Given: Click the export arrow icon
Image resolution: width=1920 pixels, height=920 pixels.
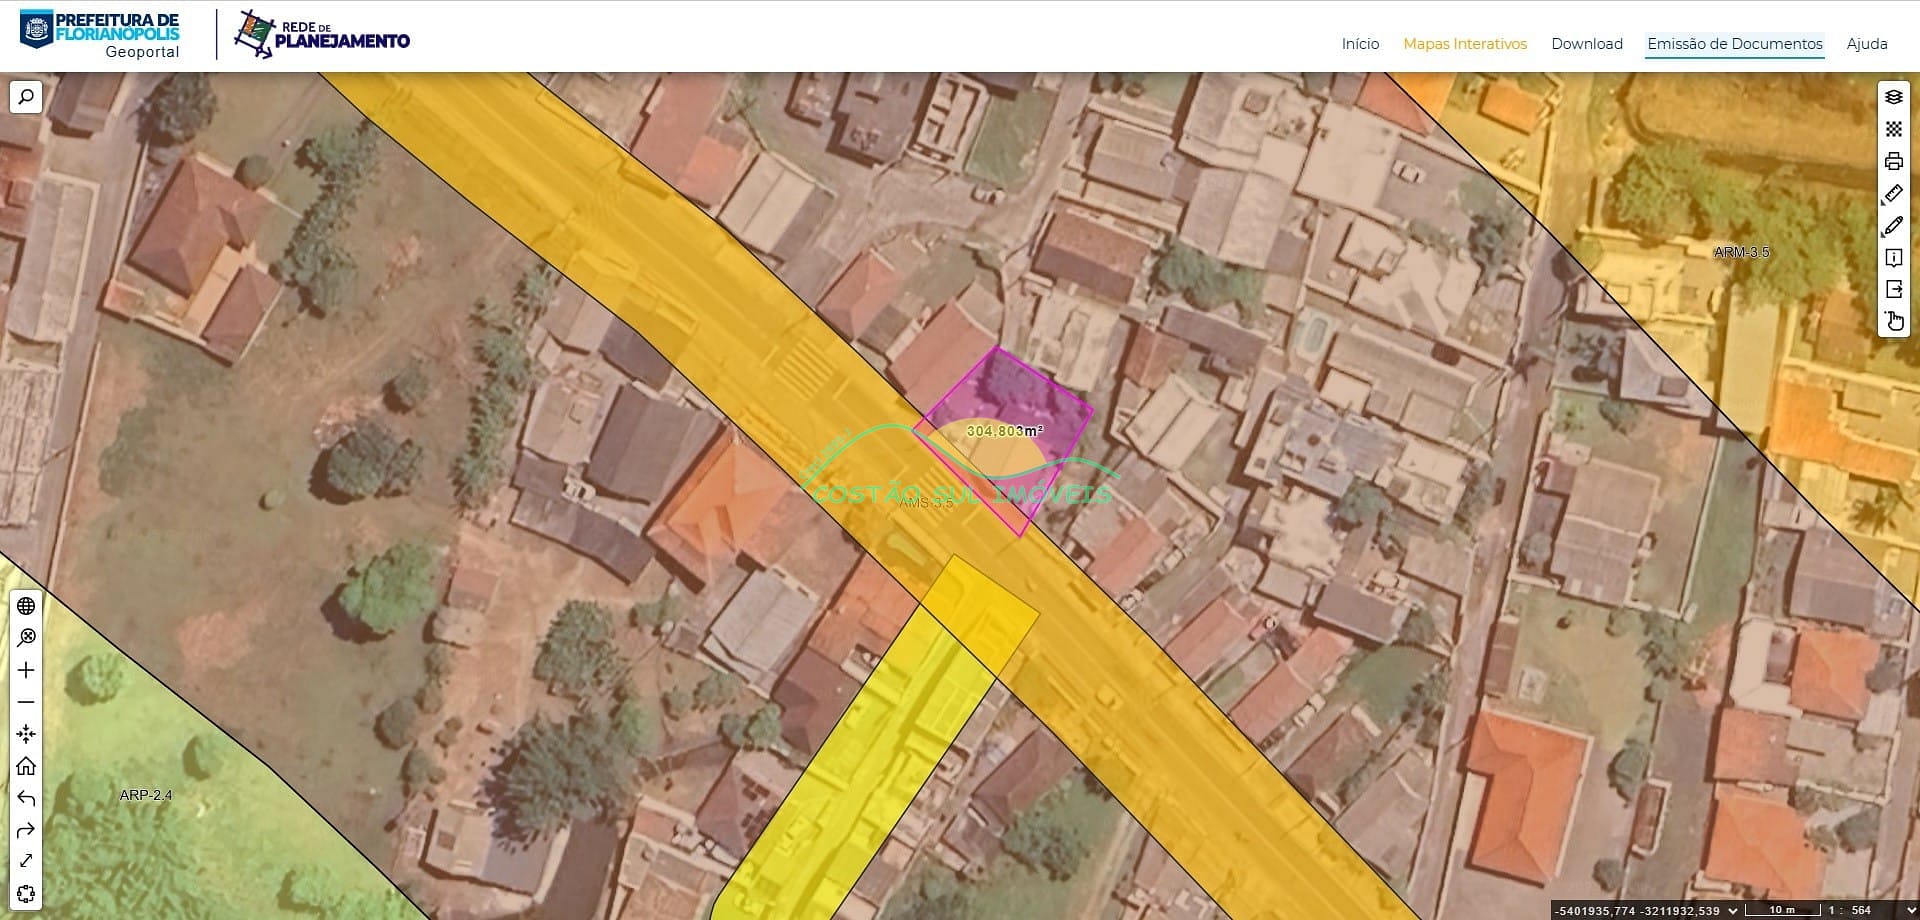Looking at the screenshot, I should (1893, 289).
